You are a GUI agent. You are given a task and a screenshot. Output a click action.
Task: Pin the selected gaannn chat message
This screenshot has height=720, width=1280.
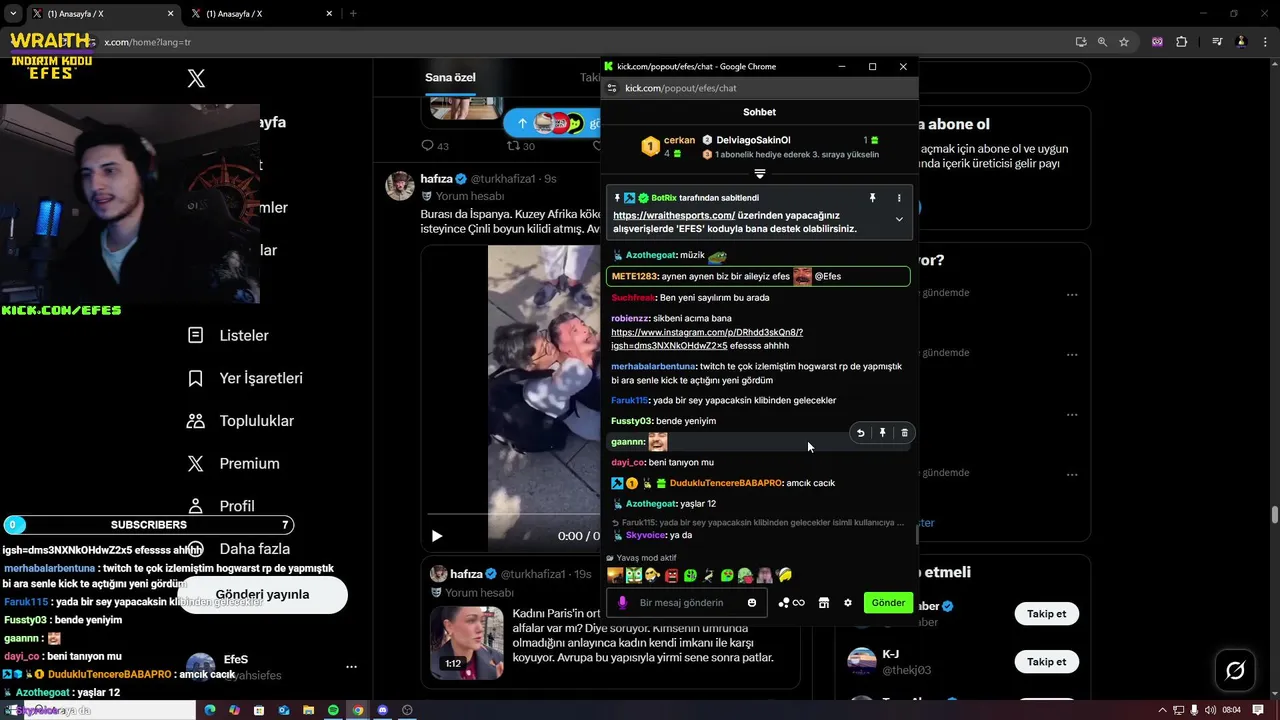(882, 433)
